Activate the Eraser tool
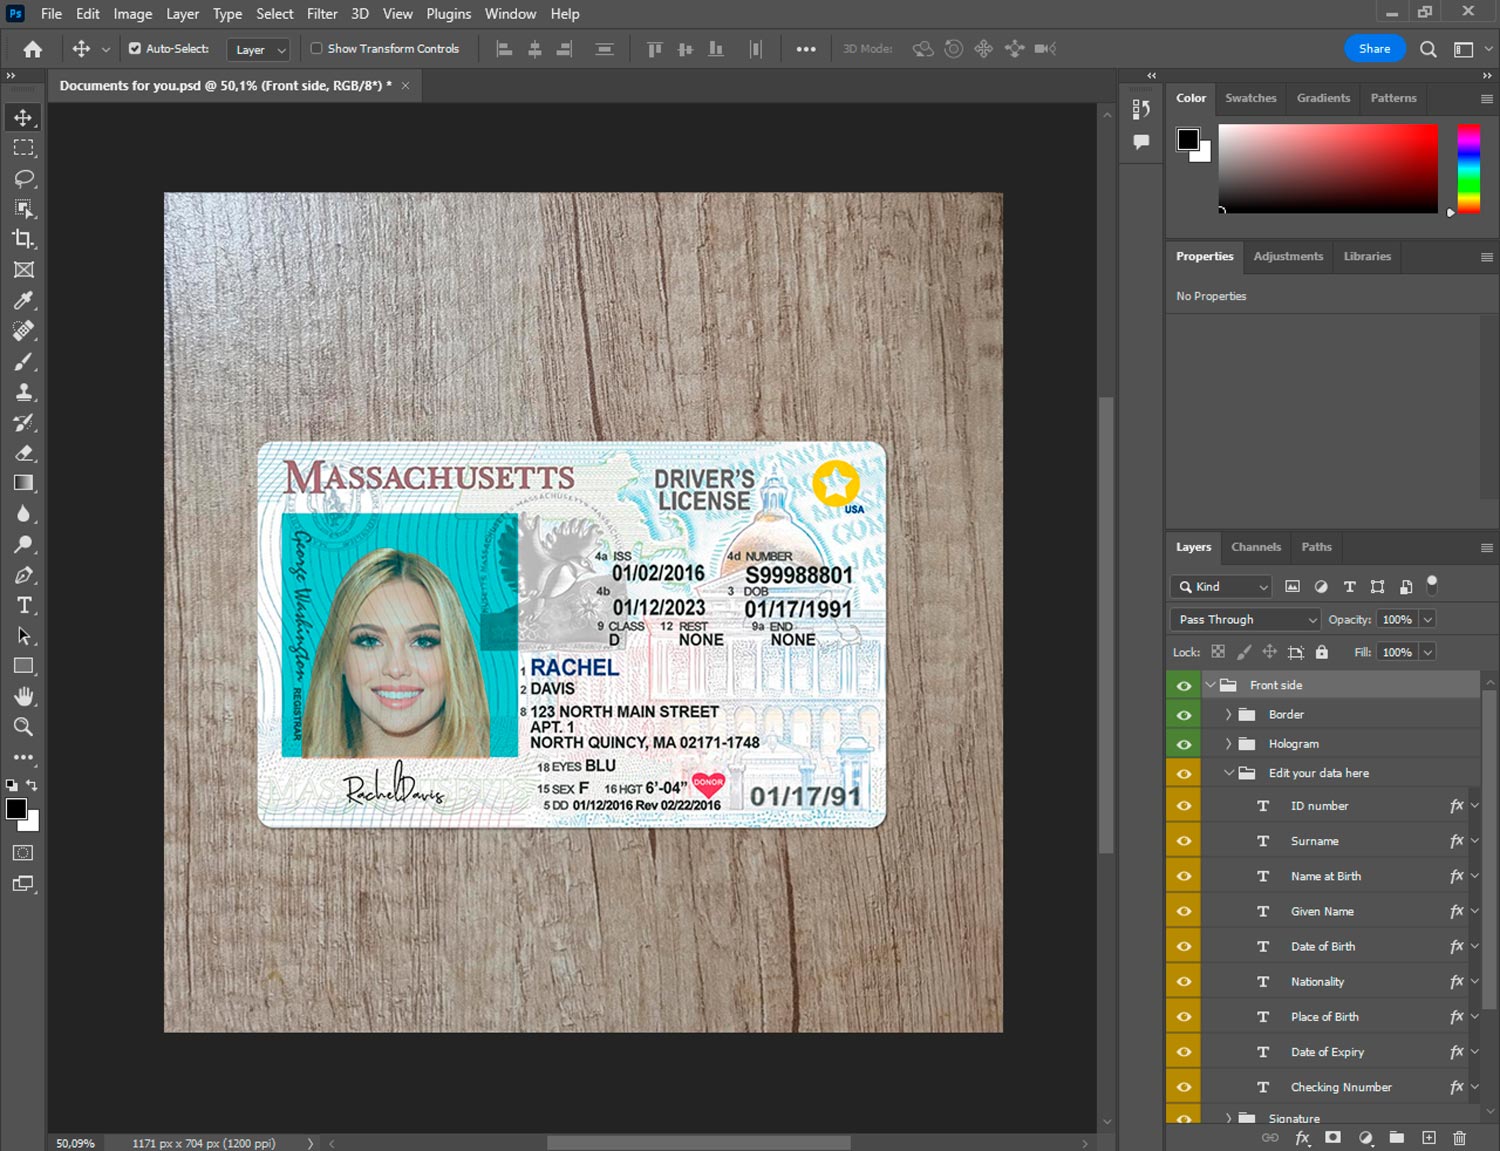The height and width of the screenshot is (1151, 1500). 24,453
